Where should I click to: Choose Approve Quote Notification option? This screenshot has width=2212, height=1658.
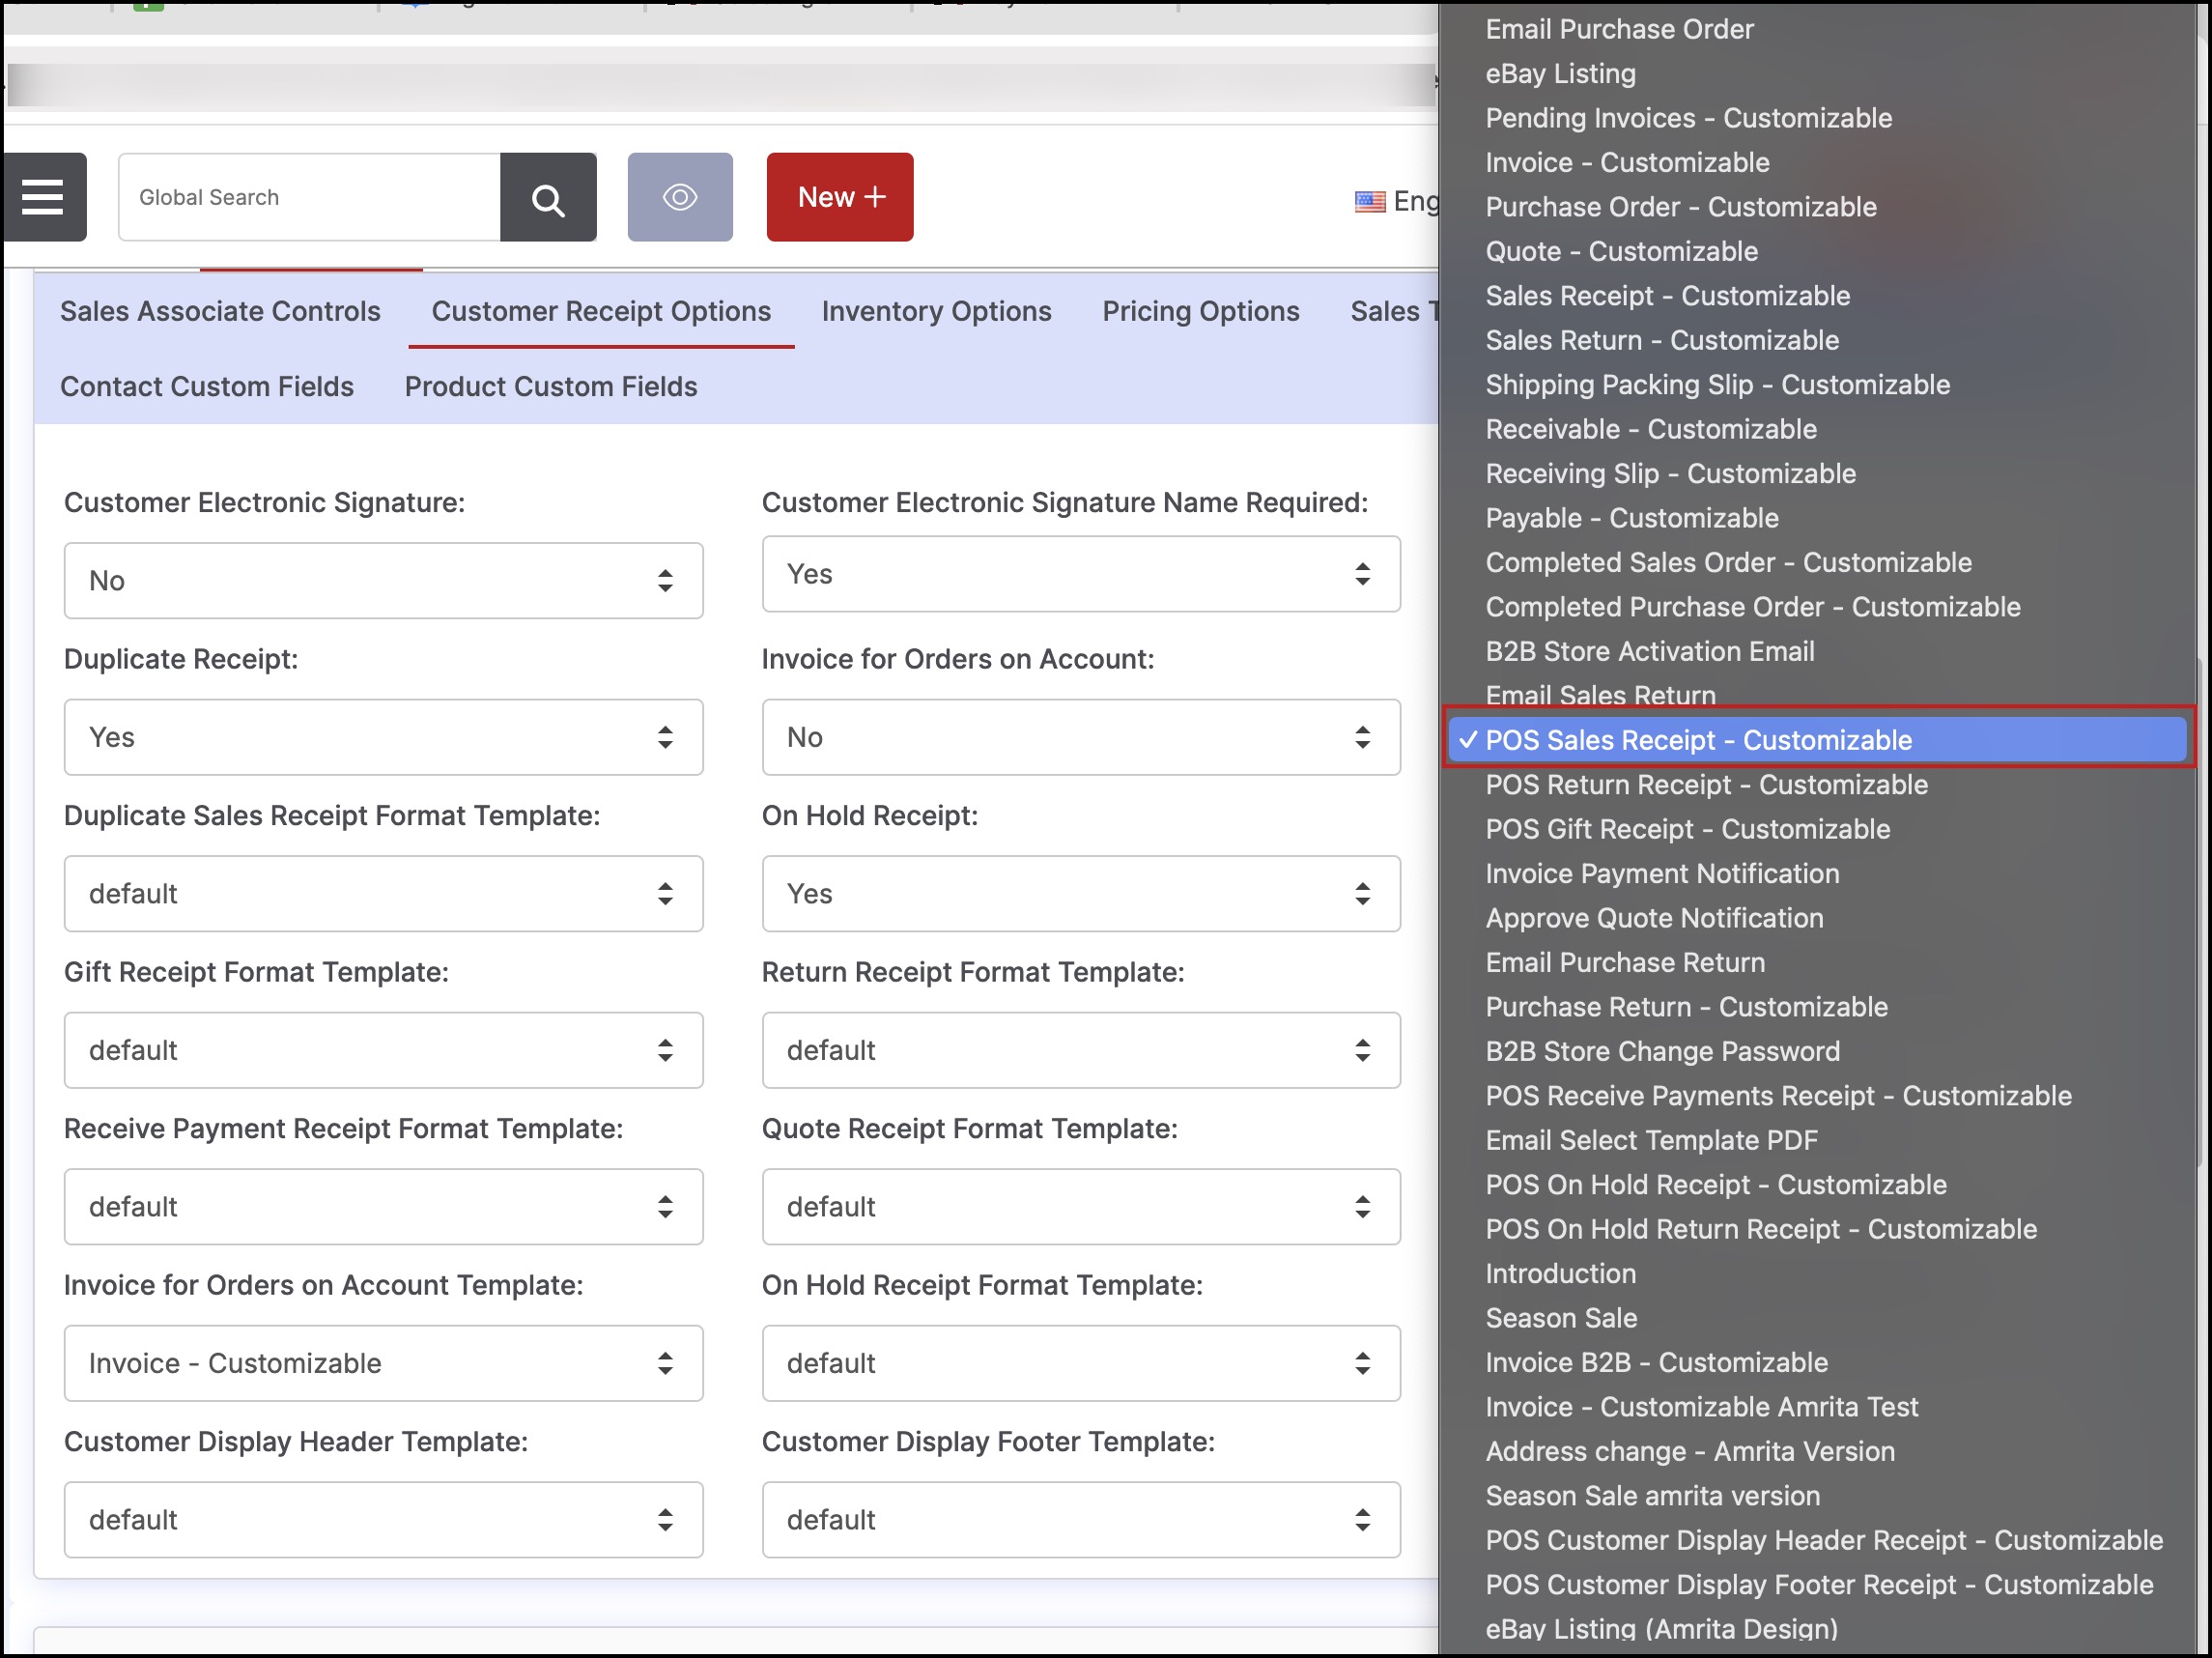point(1818,918)
